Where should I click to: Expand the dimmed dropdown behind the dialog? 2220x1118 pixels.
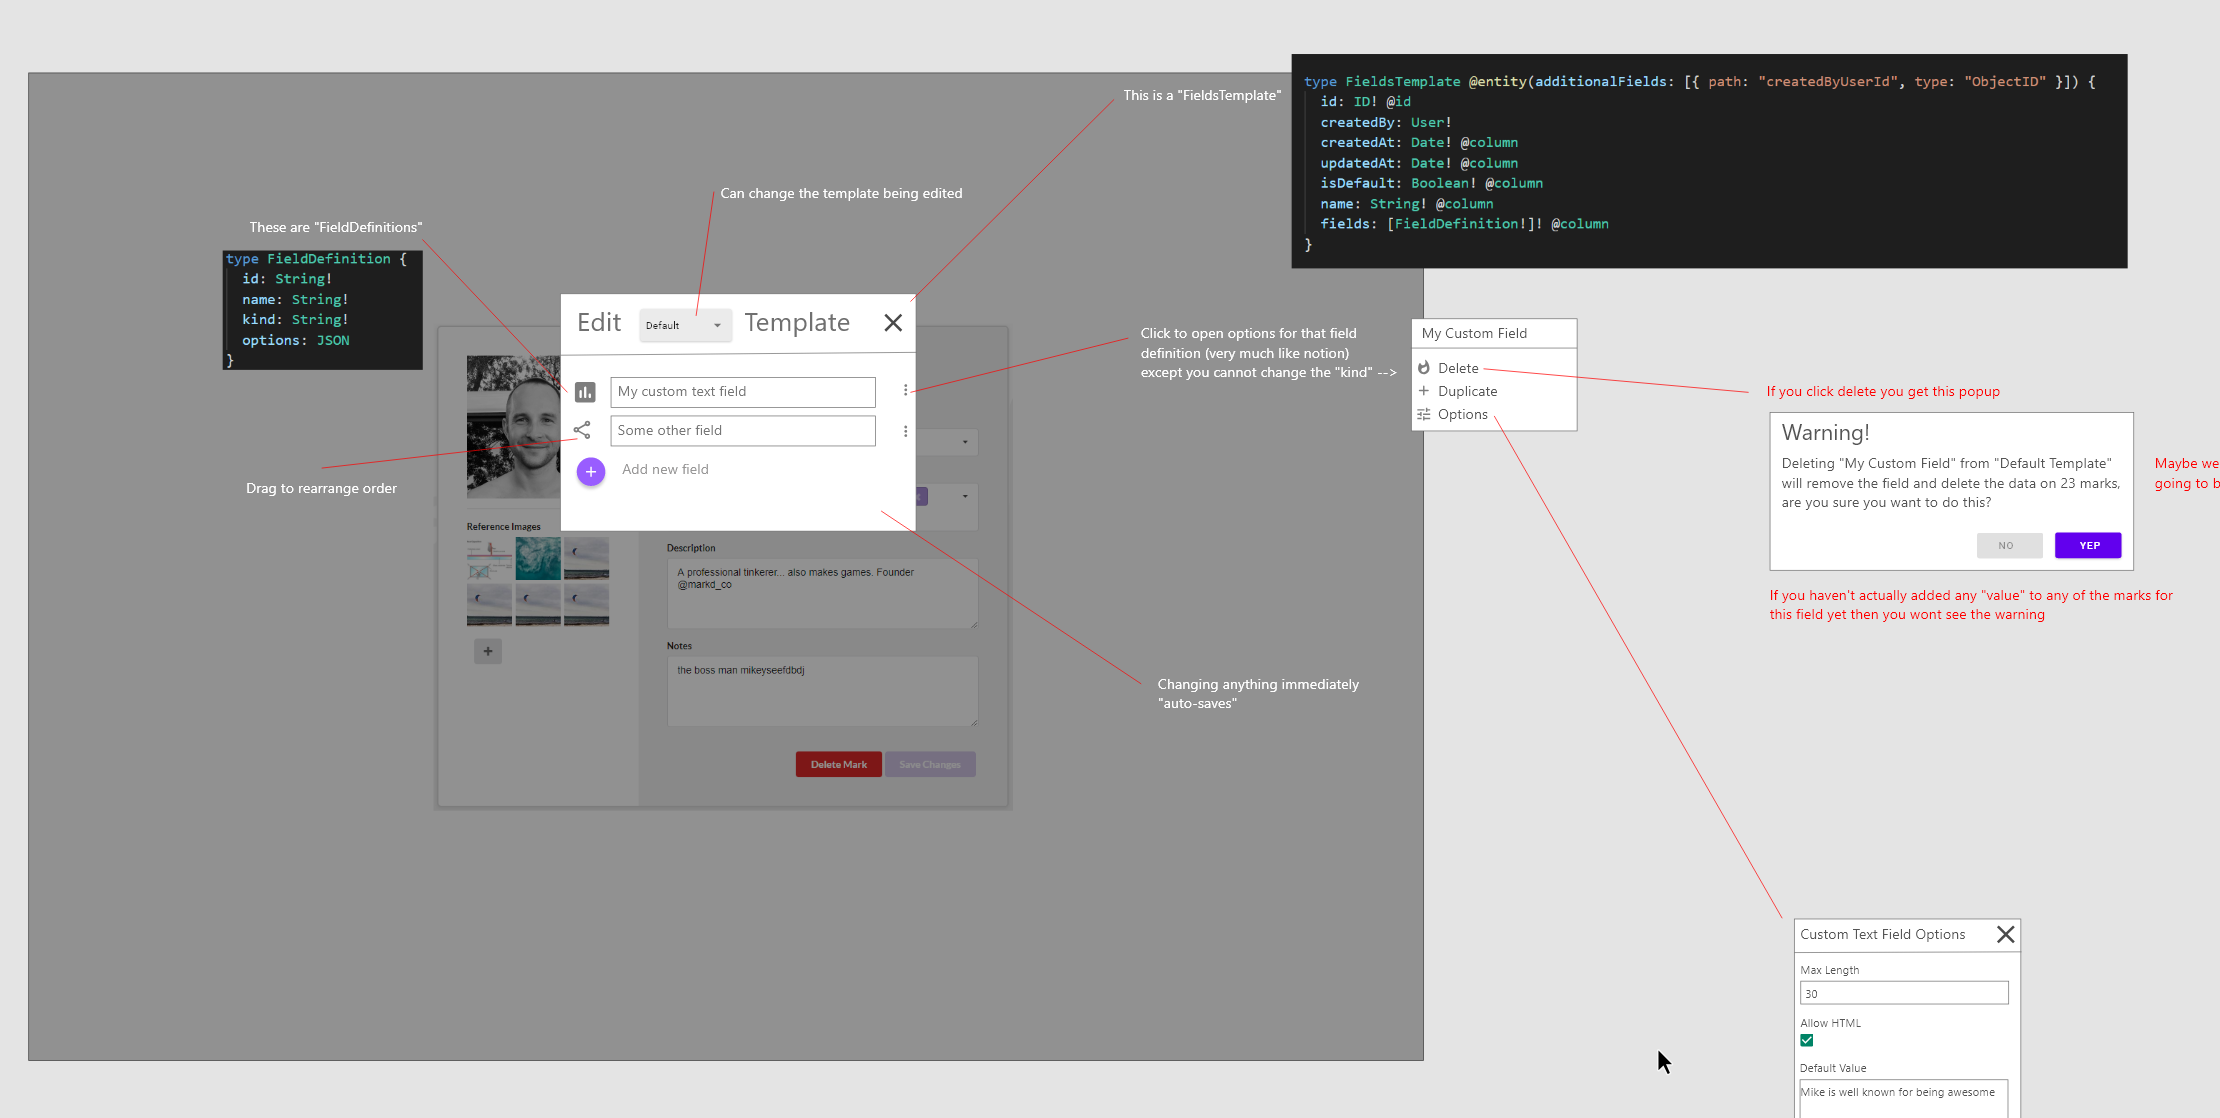964,442
